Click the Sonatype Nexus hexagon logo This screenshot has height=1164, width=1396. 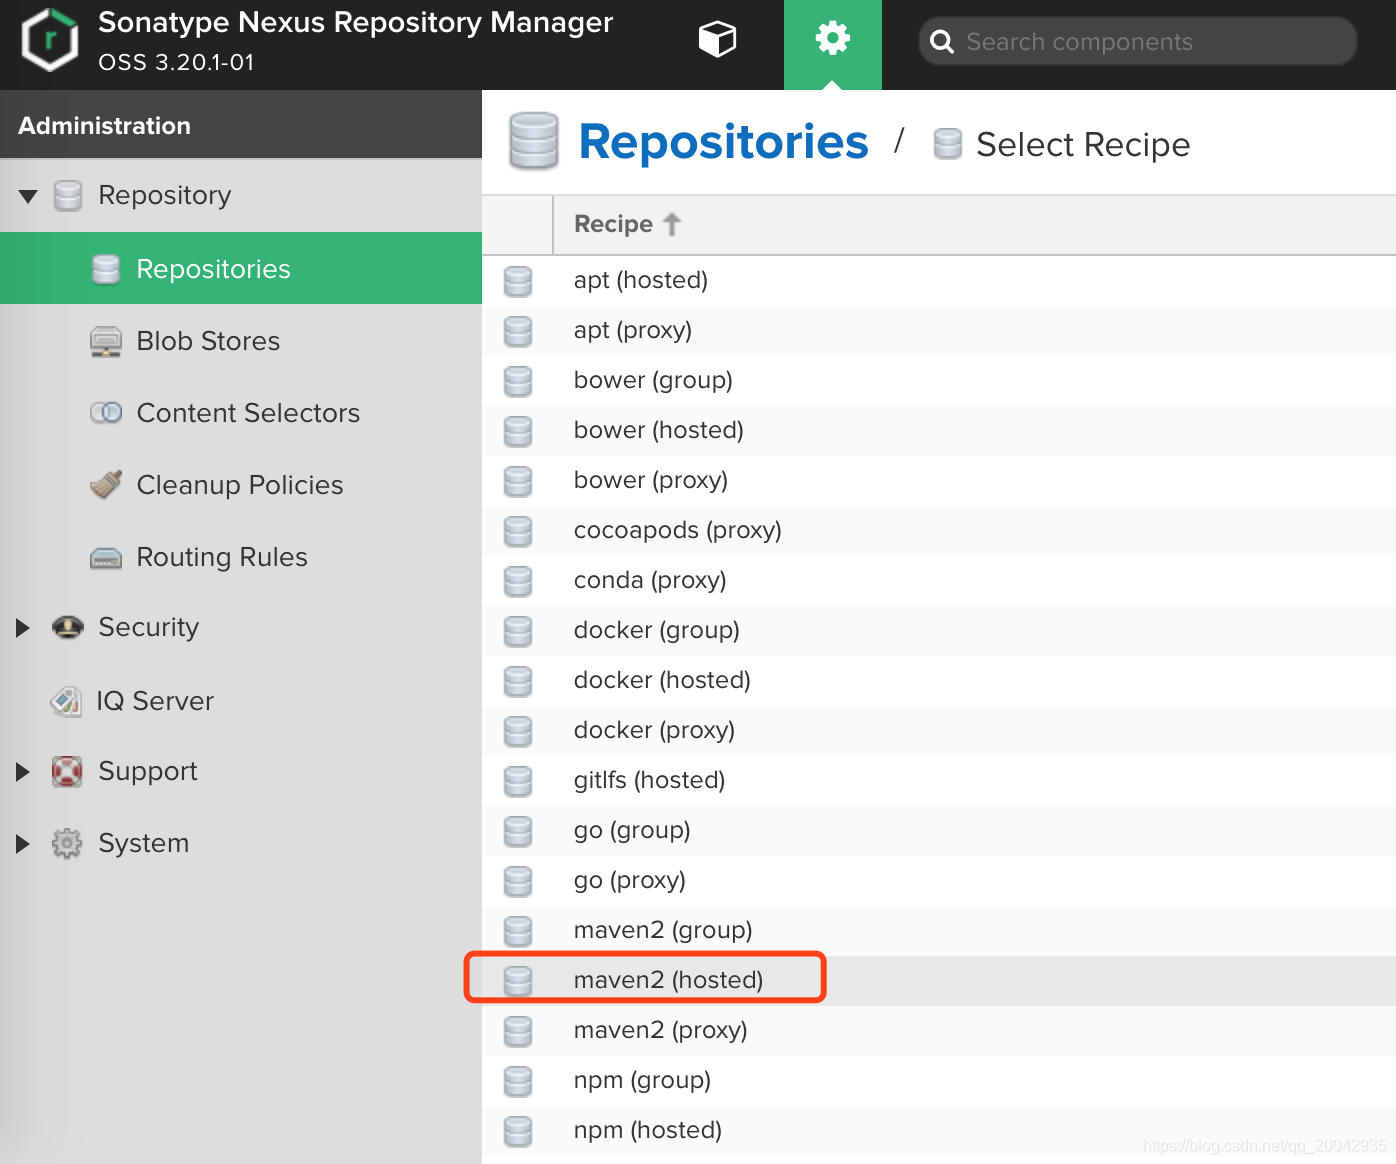(50, 41)
